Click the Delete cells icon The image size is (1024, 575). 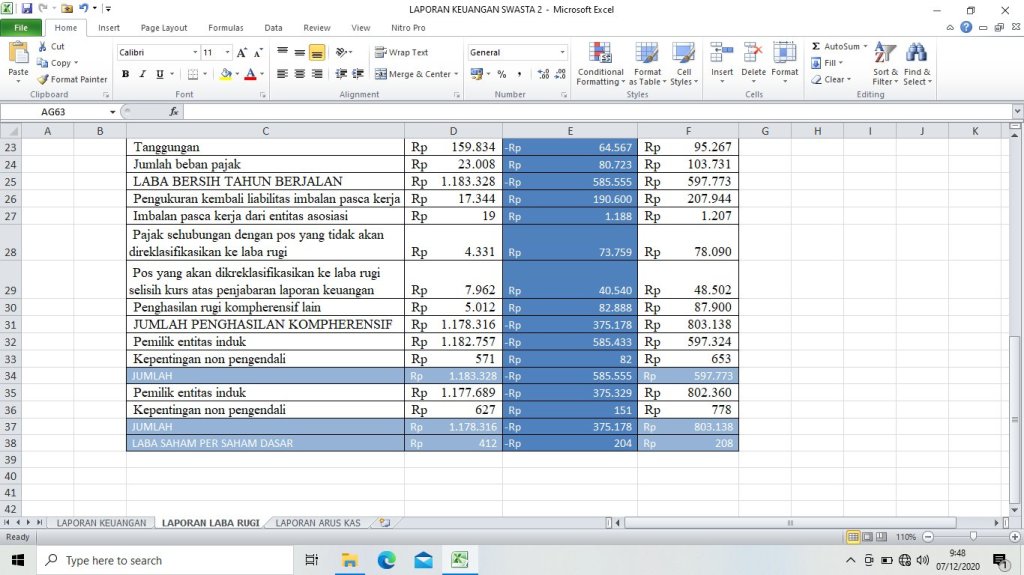point(753,53)
